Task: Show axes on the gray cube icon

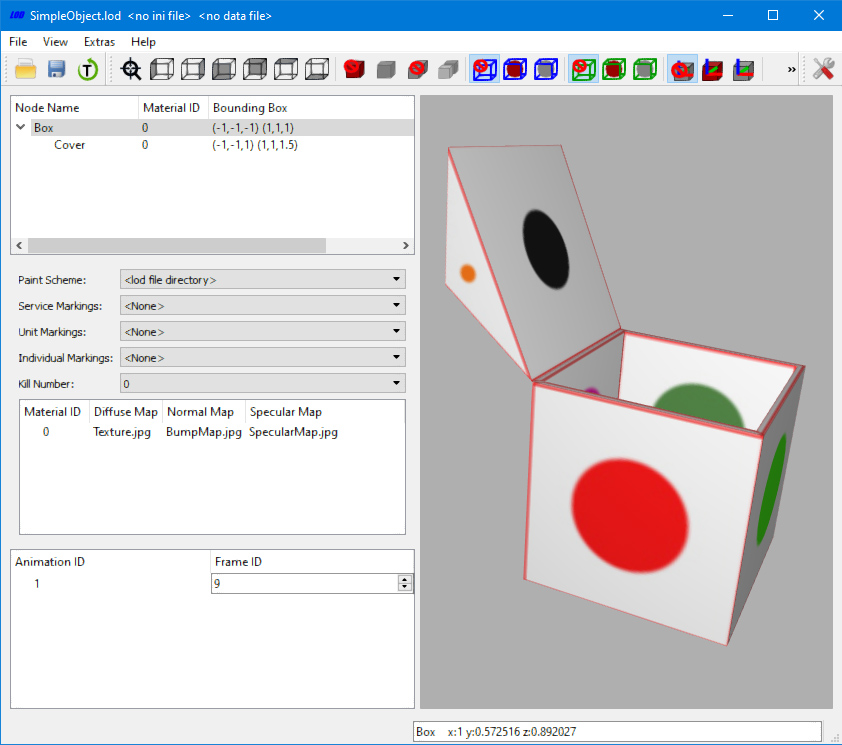Action: pyautogui.click(x=744, y=69)
